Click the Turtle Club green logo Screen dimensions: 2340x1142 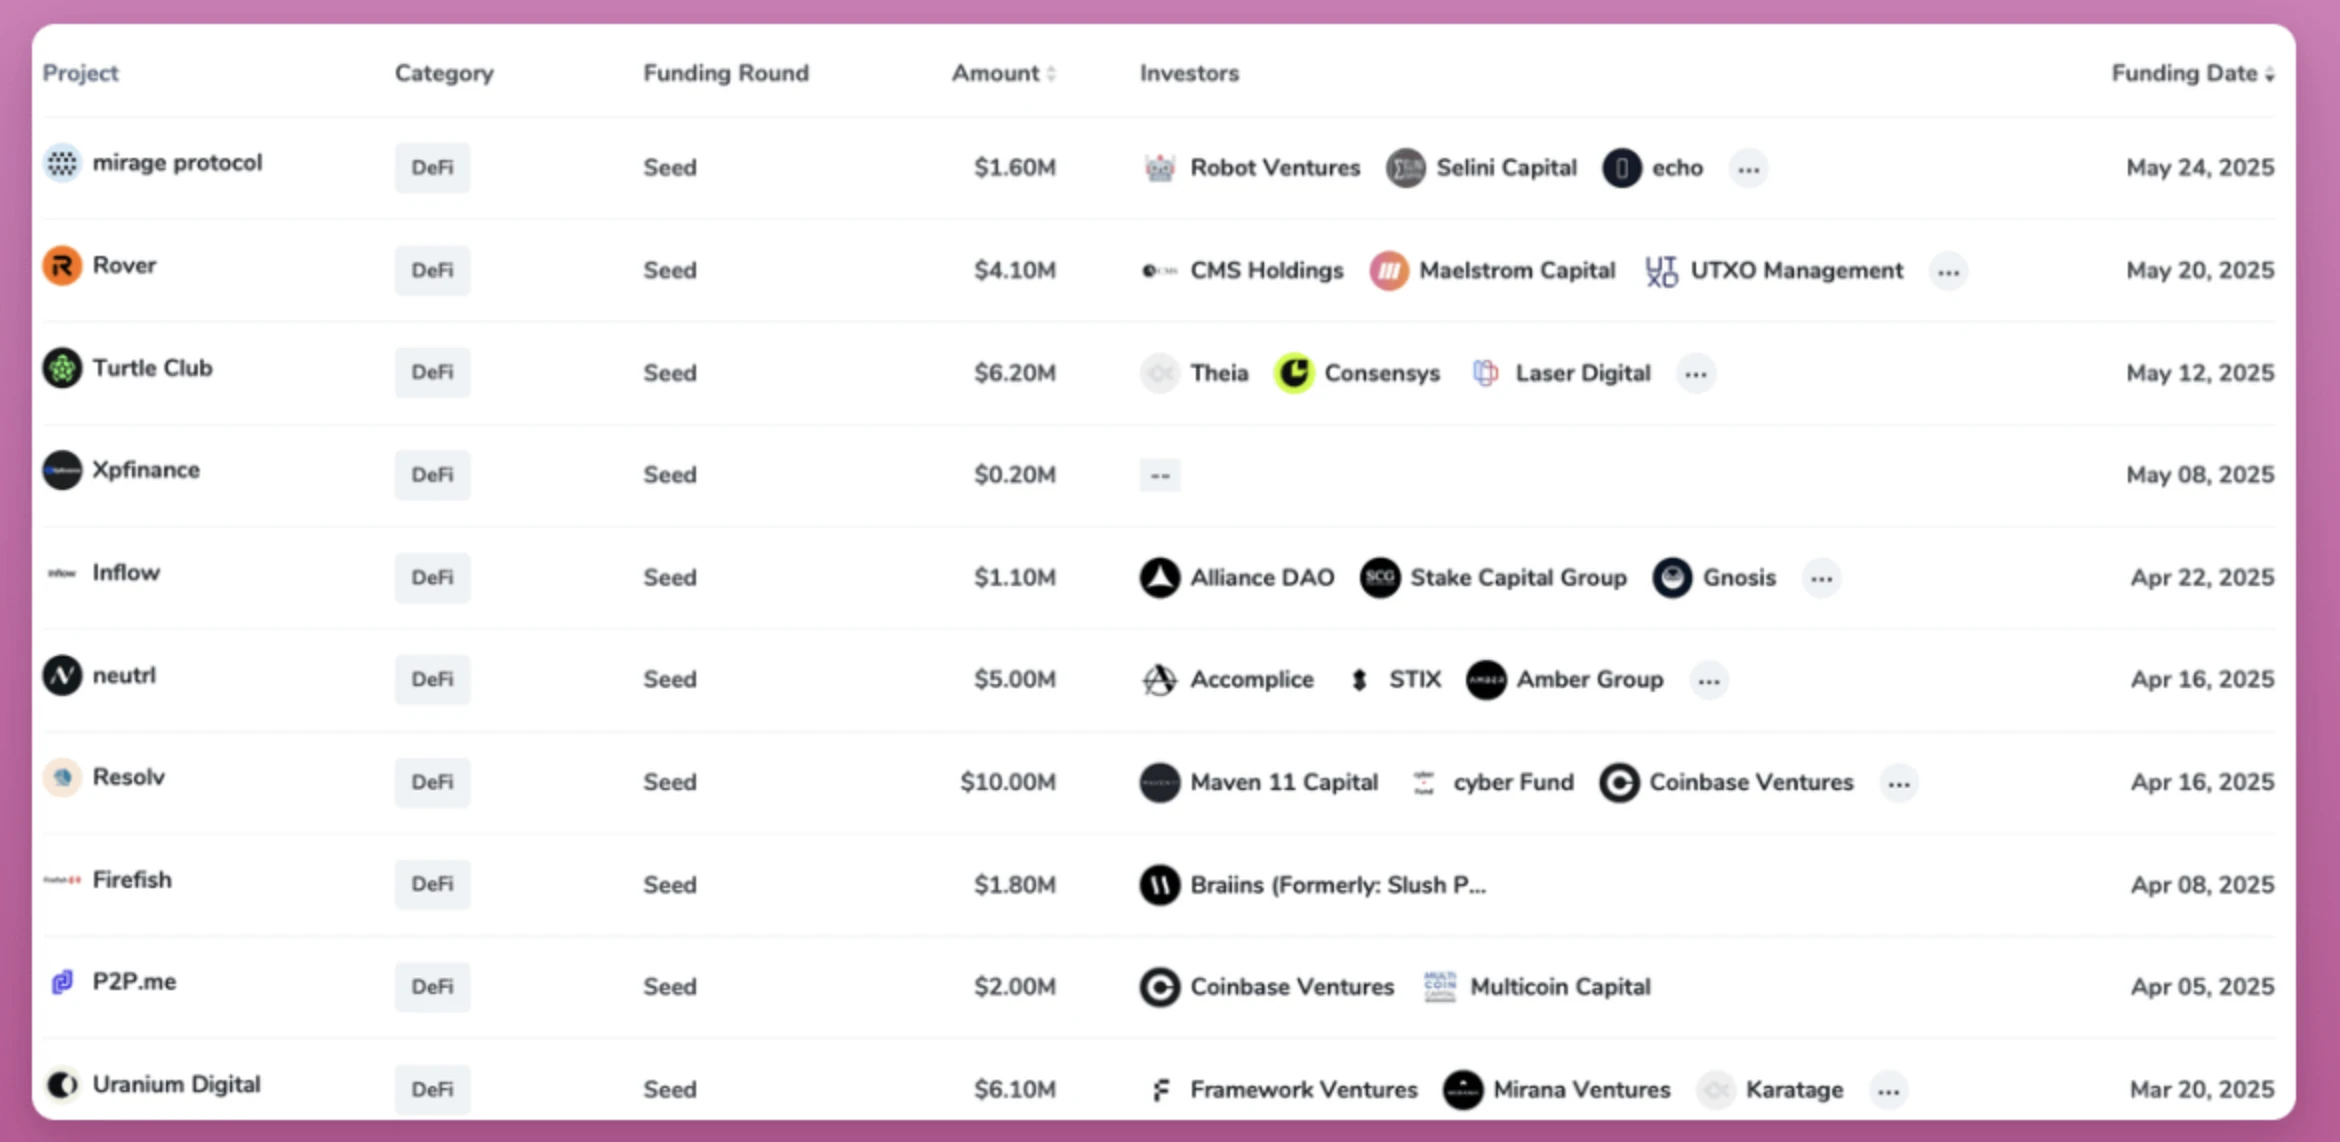click(x=62, y=369)
